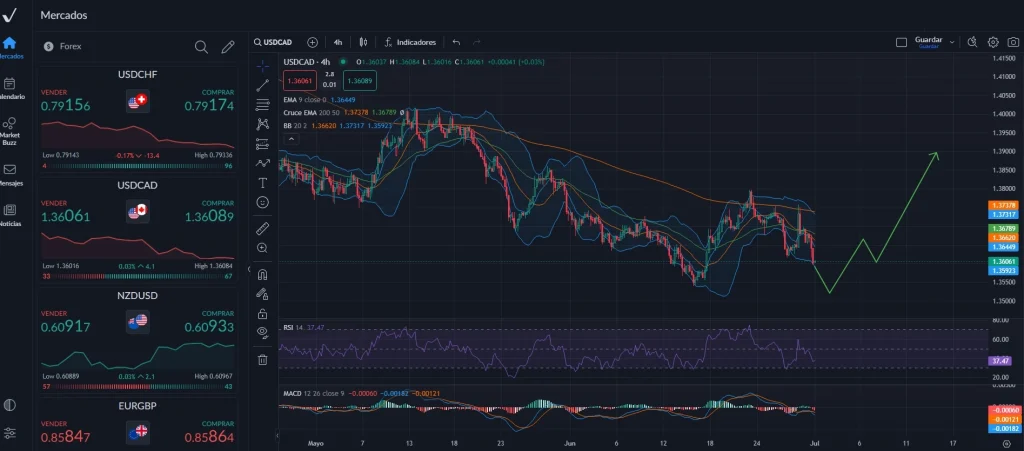Change the 4h chart timeframe
Viewport: 1024px width, 451px height.
(x=338, y=42)
